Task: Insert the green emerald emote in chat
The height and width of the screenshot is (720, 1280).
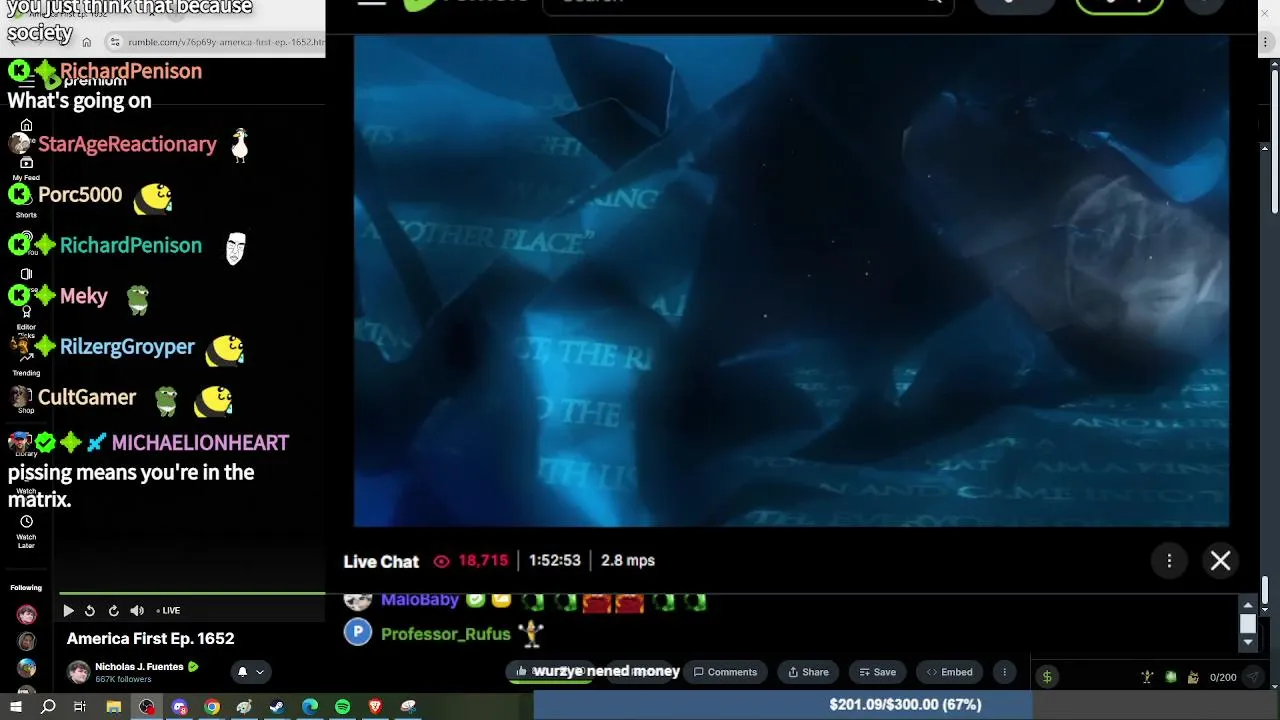Action: (x=1171, y=677)
